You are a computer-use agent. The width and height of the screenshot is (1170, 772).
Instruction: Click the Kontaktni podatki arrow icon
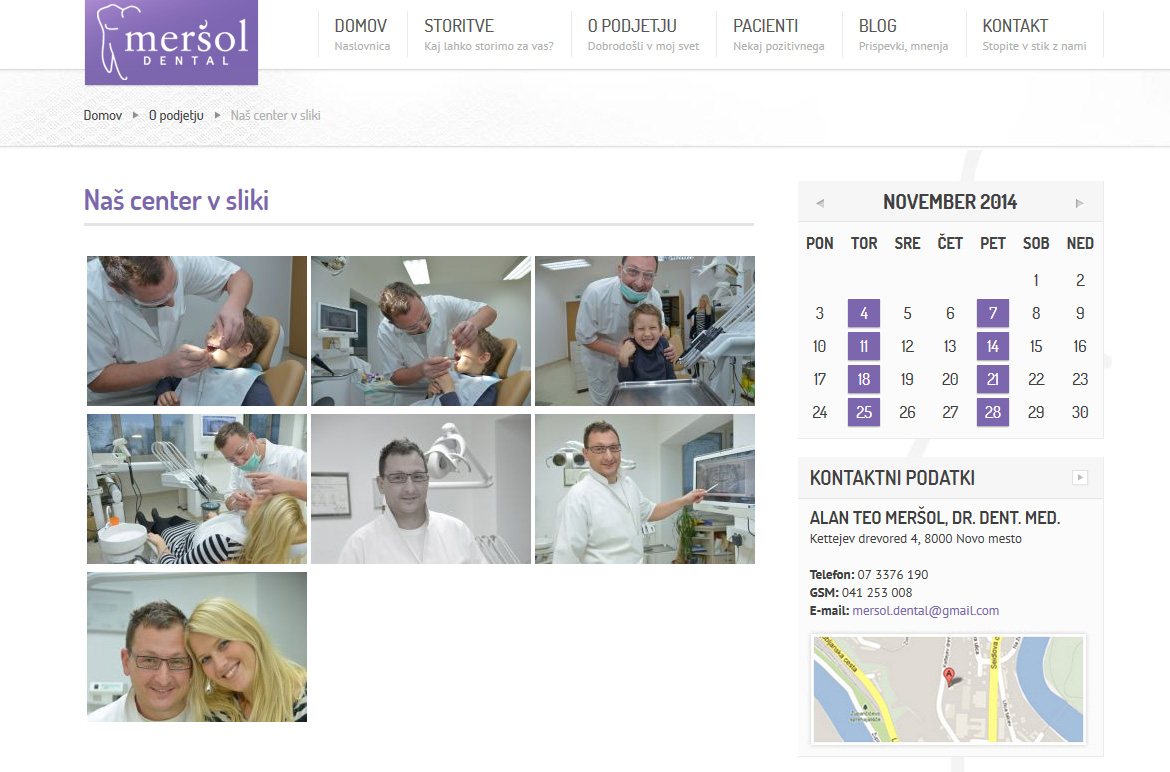(x=1079, y=478)
